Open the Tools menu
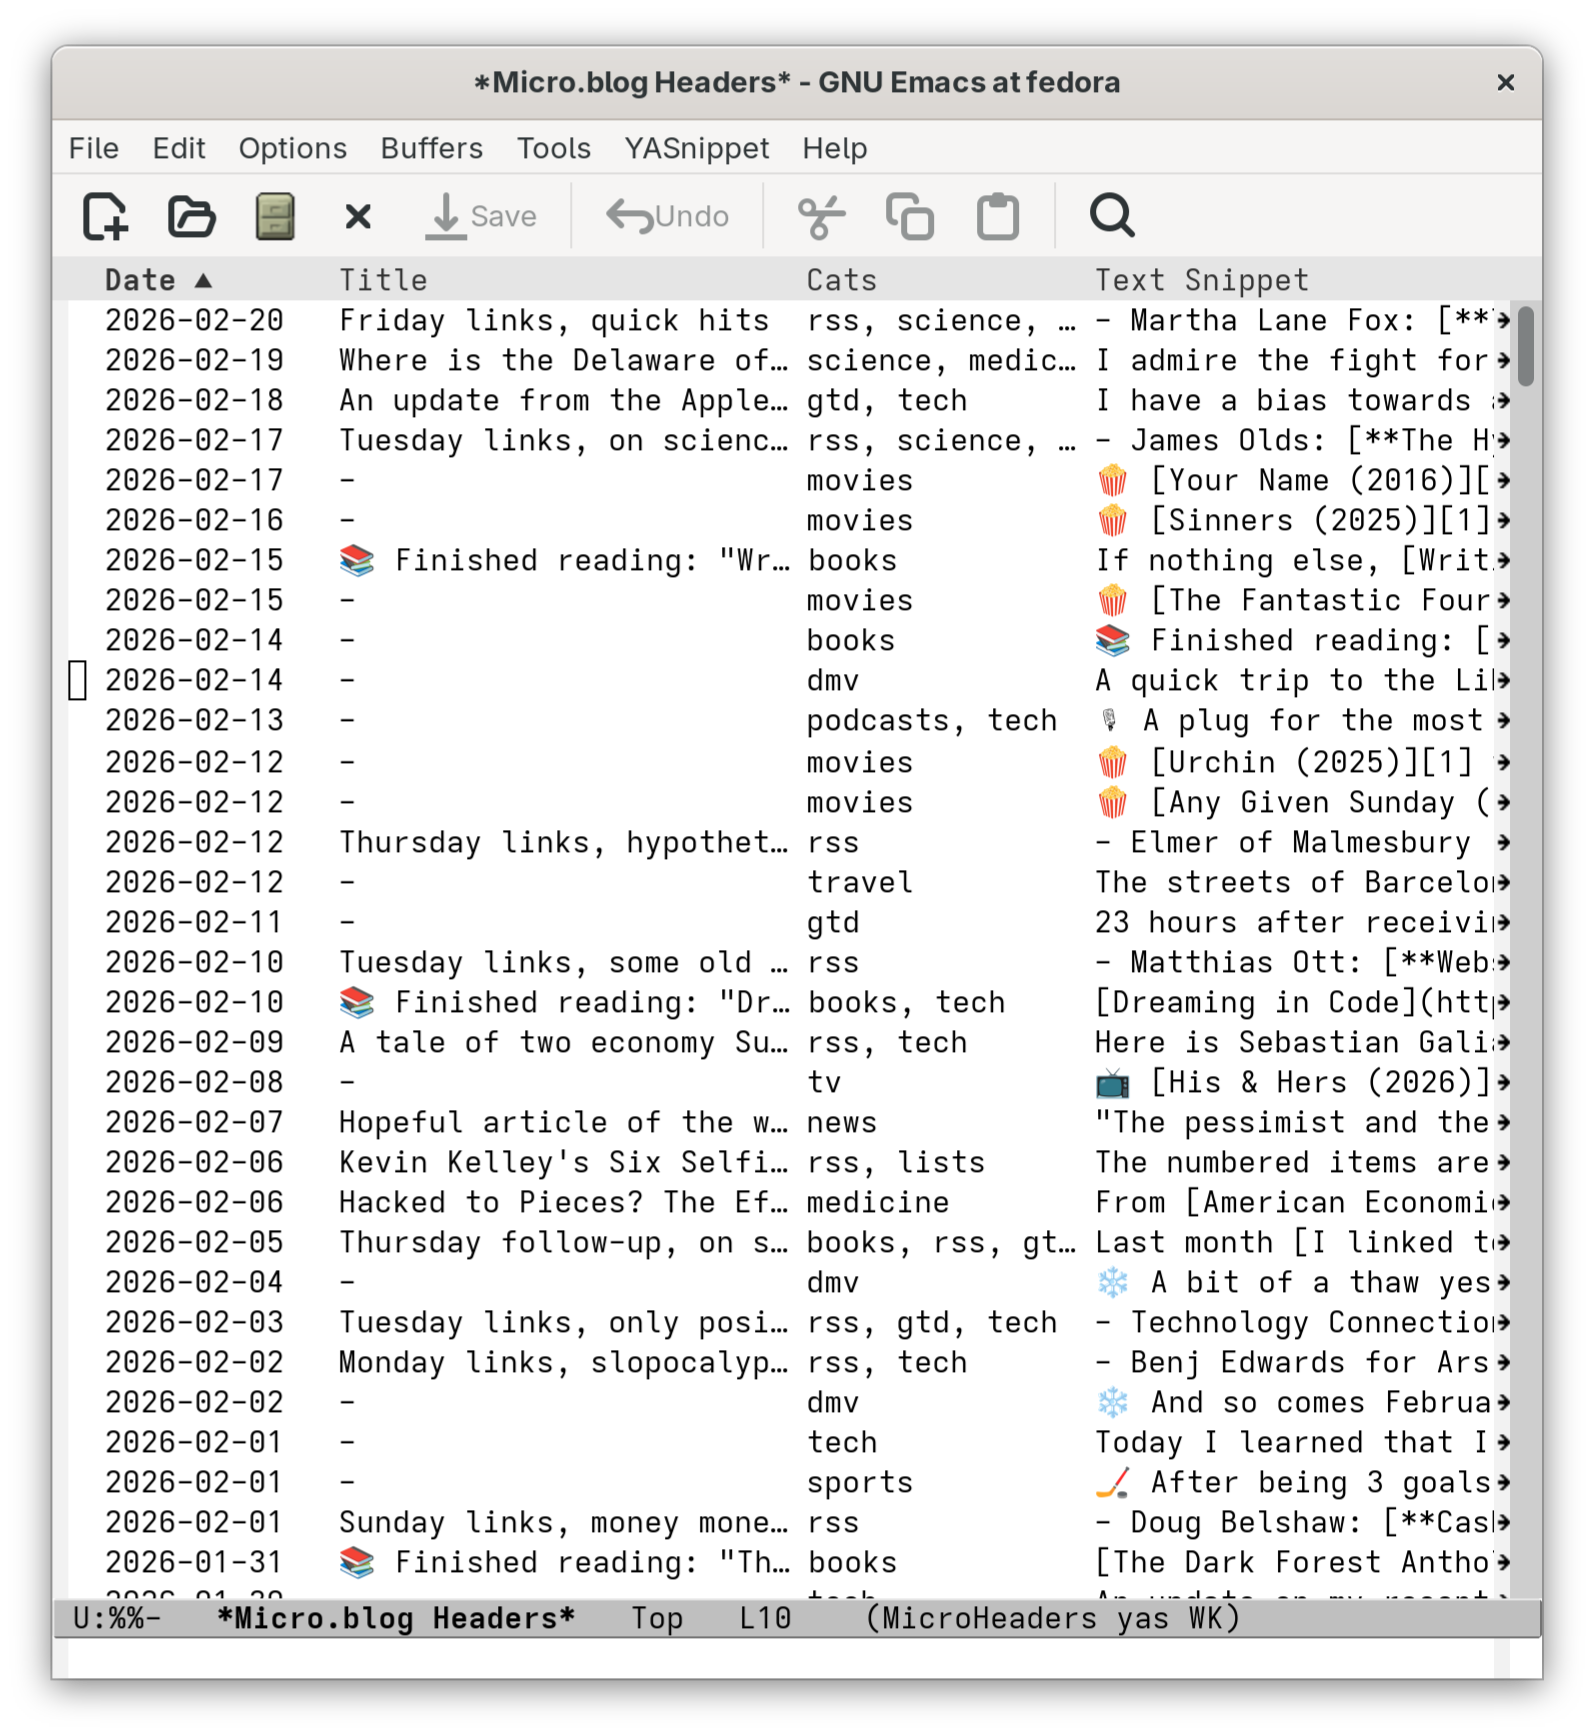This screenshot has height=1736, width=1594. click(554, 148)
